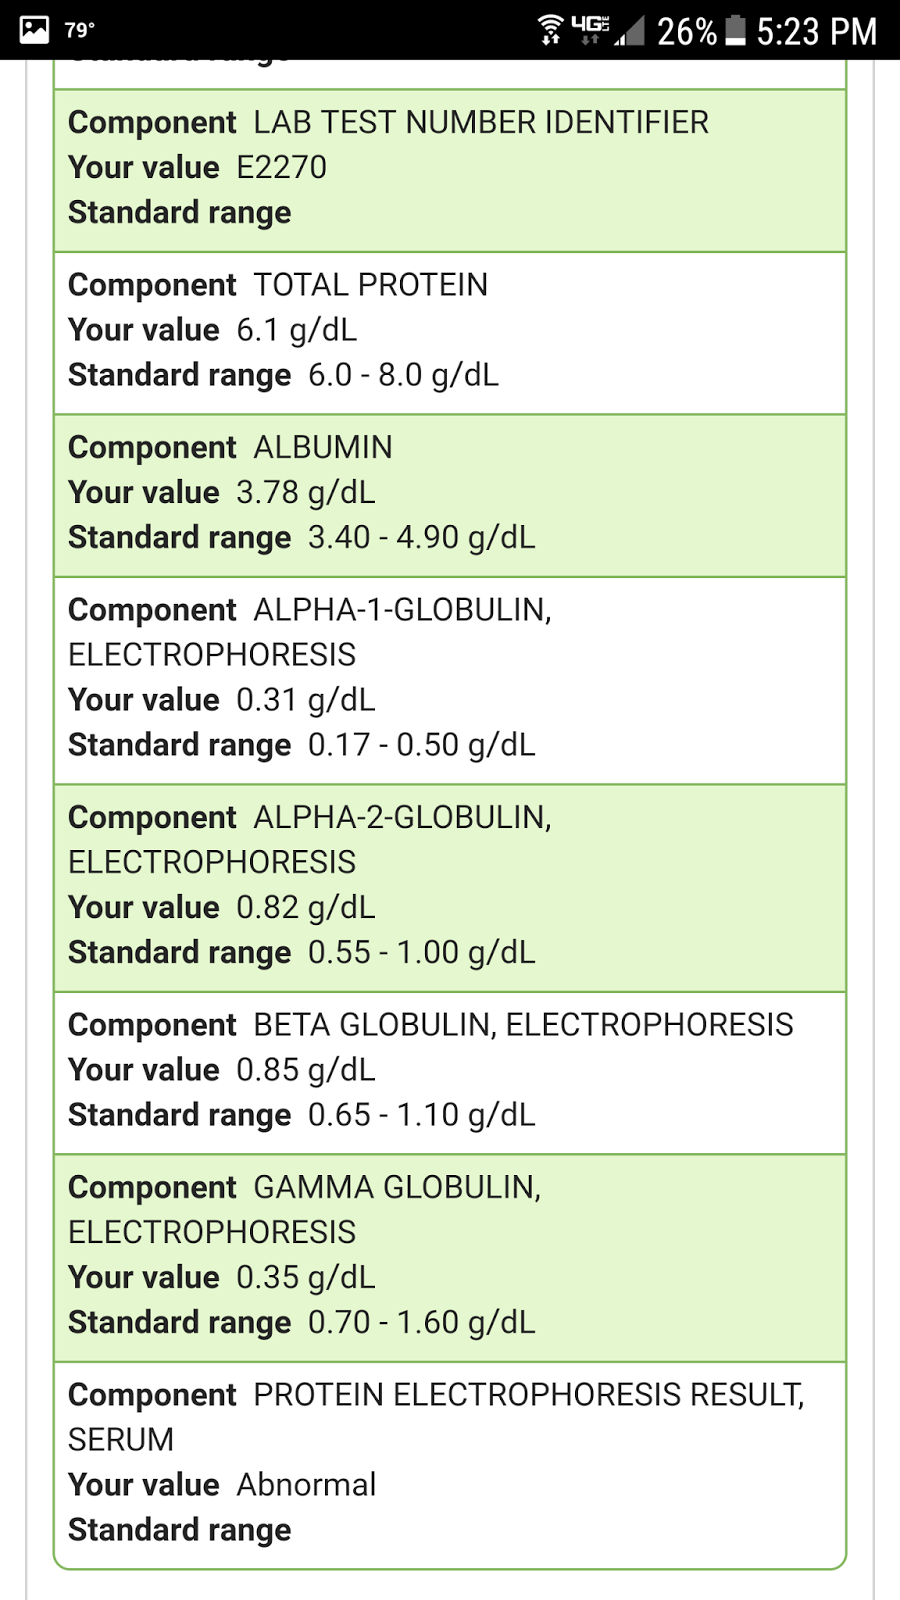The image size is (900, 1600).
Task: Tap the battery icon in status bar
Action: tap(735, 30)
